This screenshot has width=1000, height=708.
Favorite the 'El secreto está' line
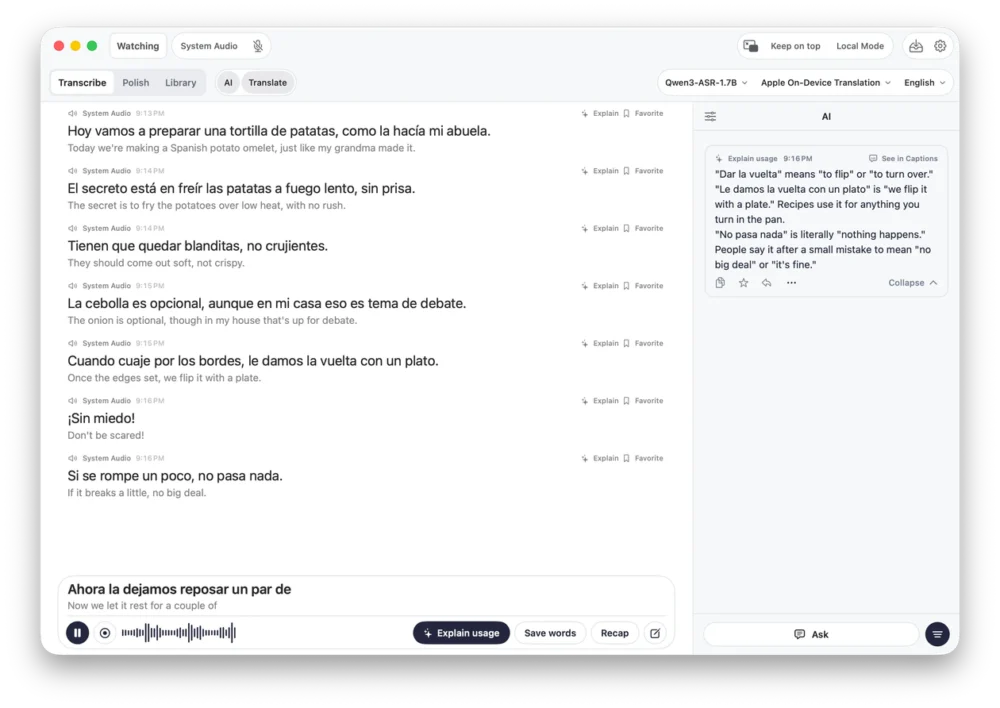[x=643, y=171]
